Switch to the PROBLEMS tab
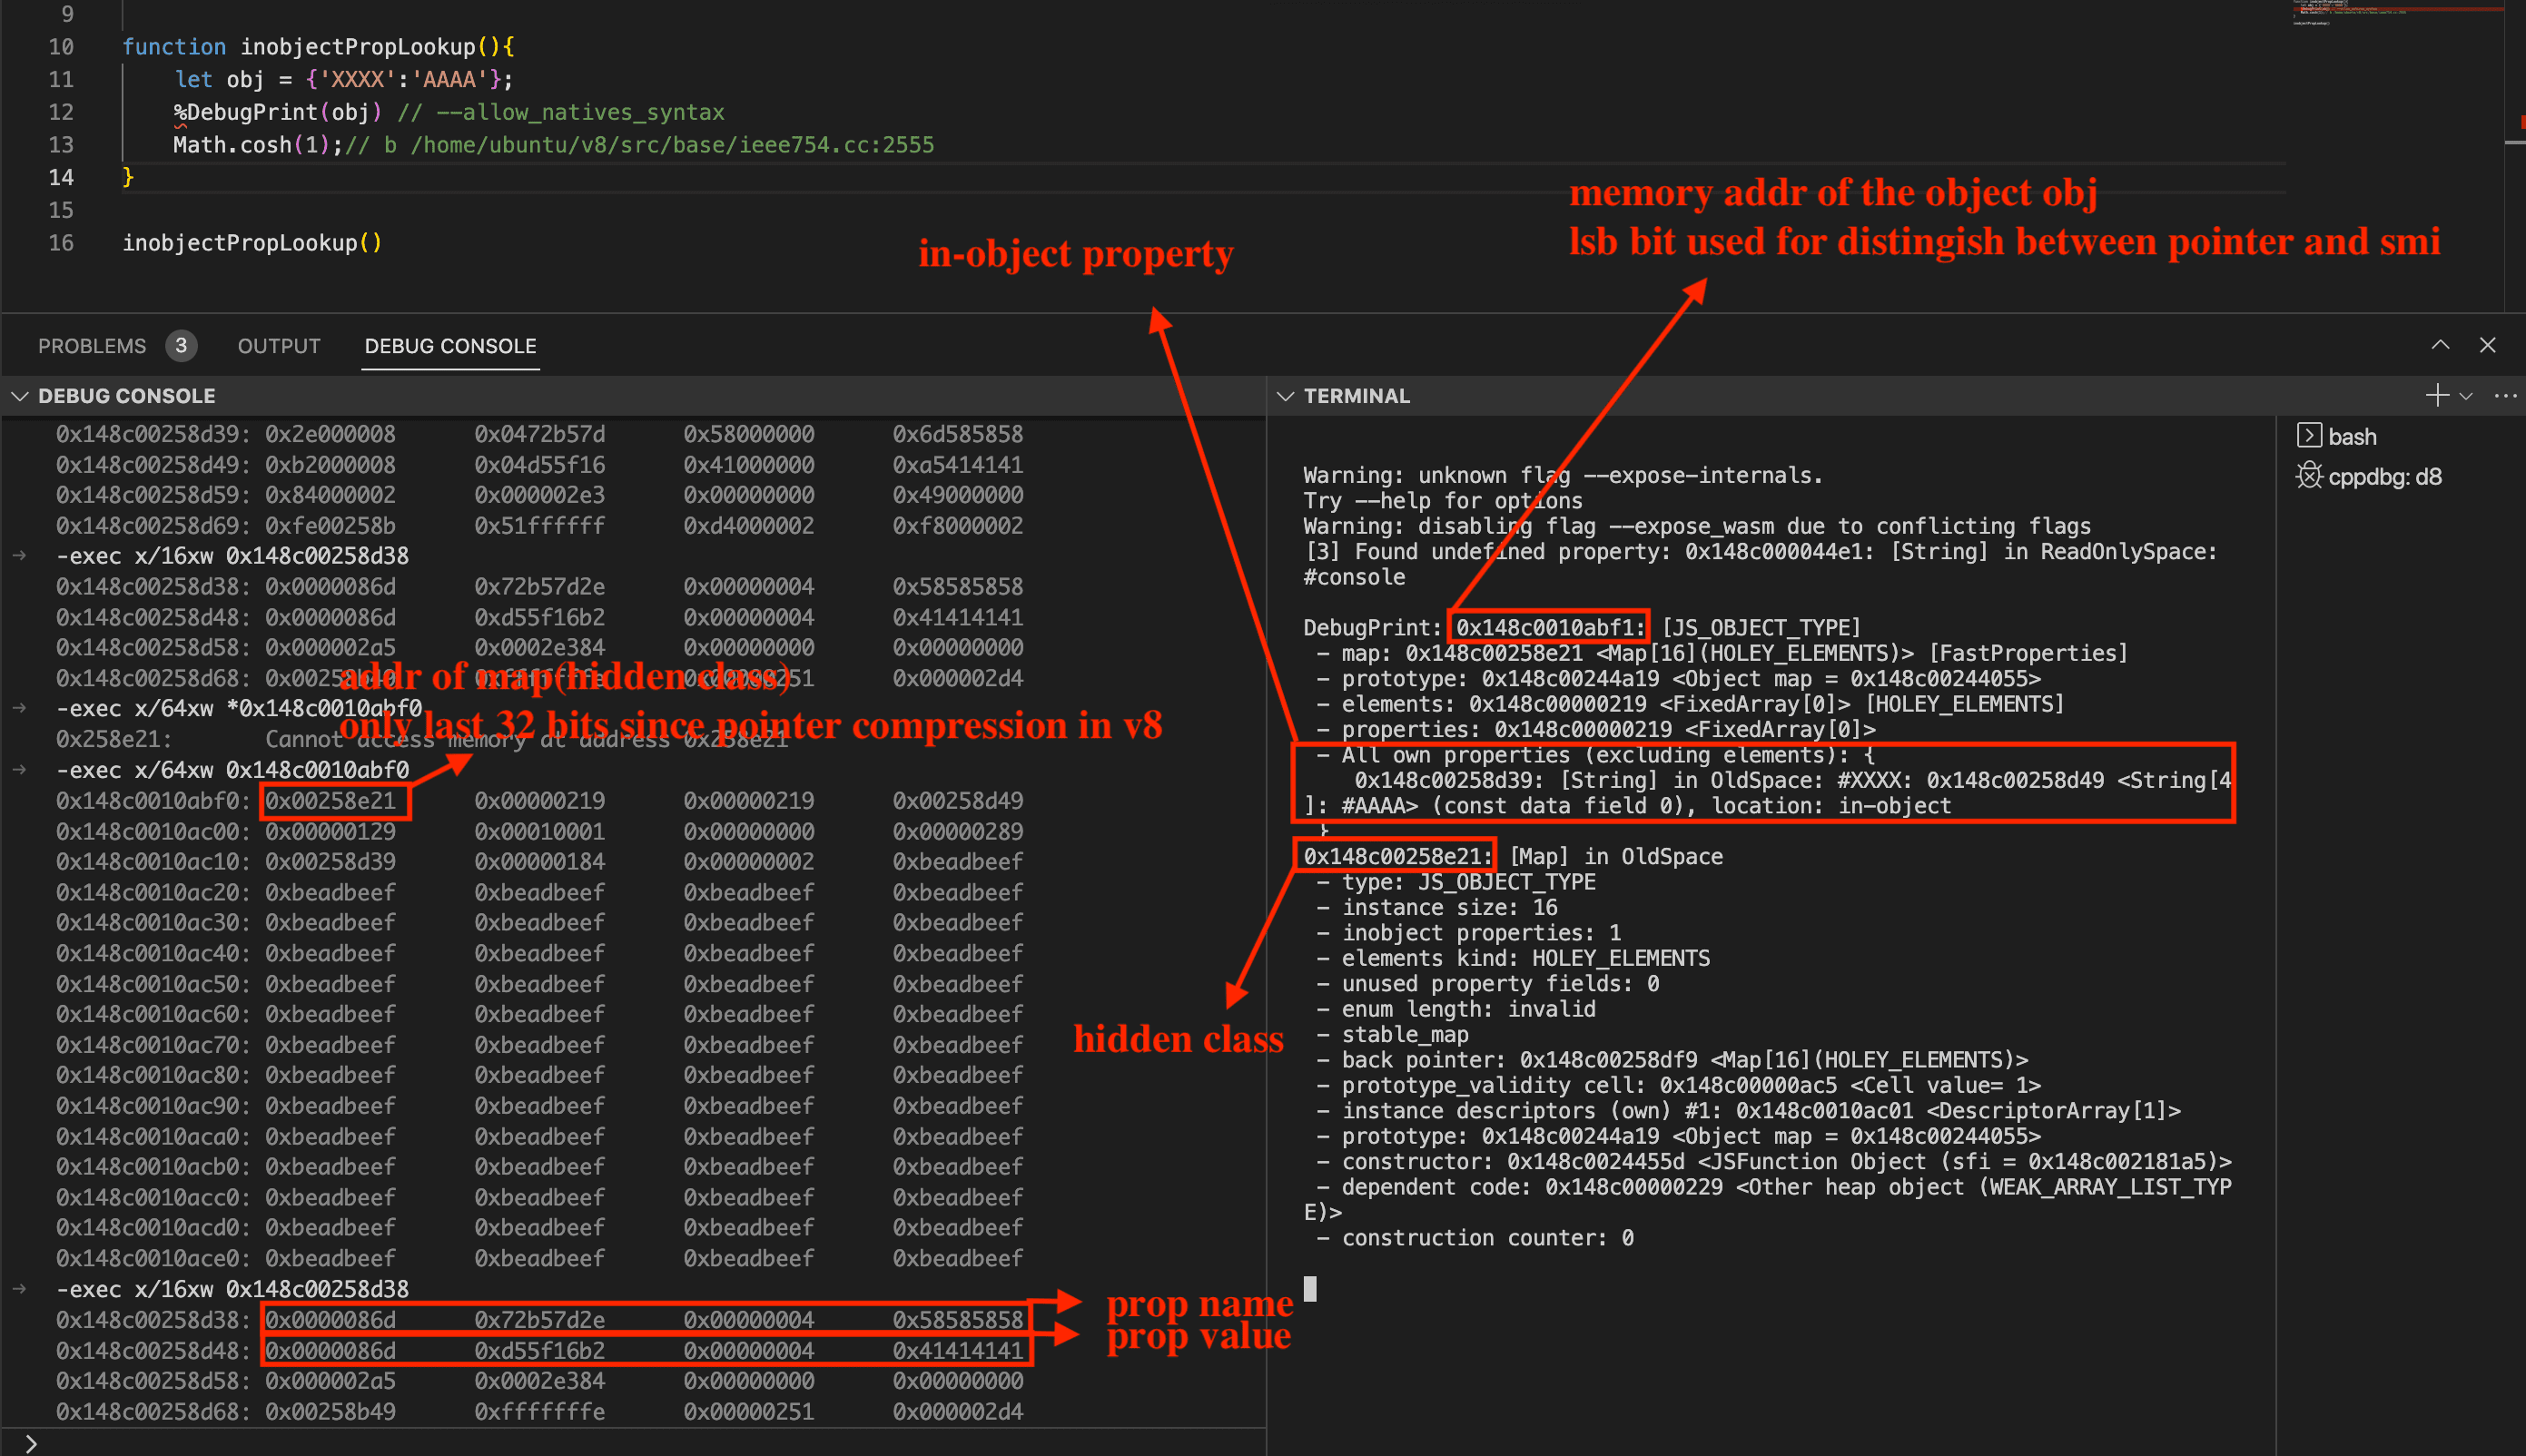Viewport: 2526px width, 1456px height. [x=91, y=346]
